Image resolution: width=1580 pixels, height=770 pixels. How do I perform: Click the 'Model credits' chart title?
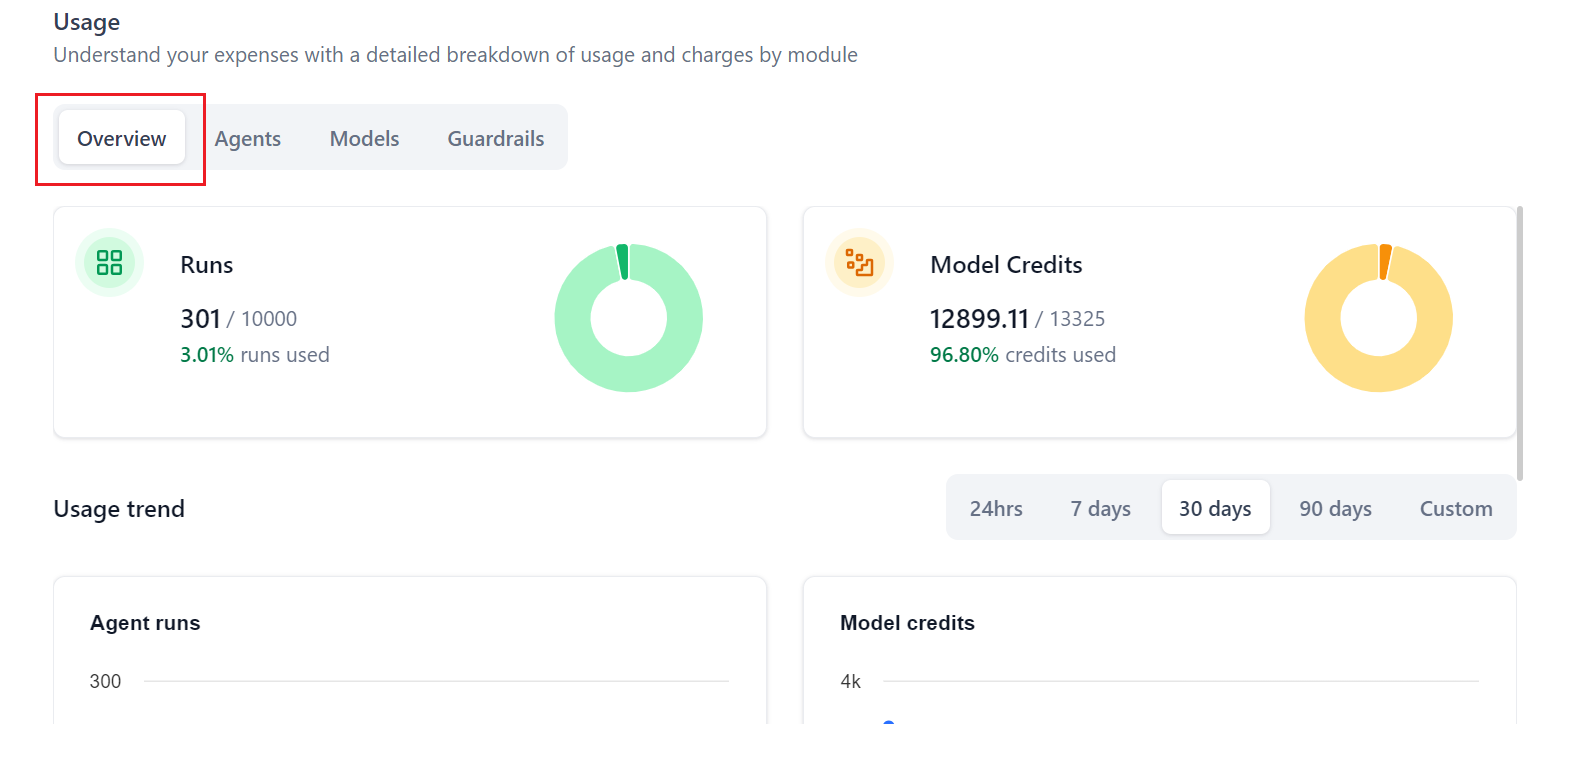[907, 623]
